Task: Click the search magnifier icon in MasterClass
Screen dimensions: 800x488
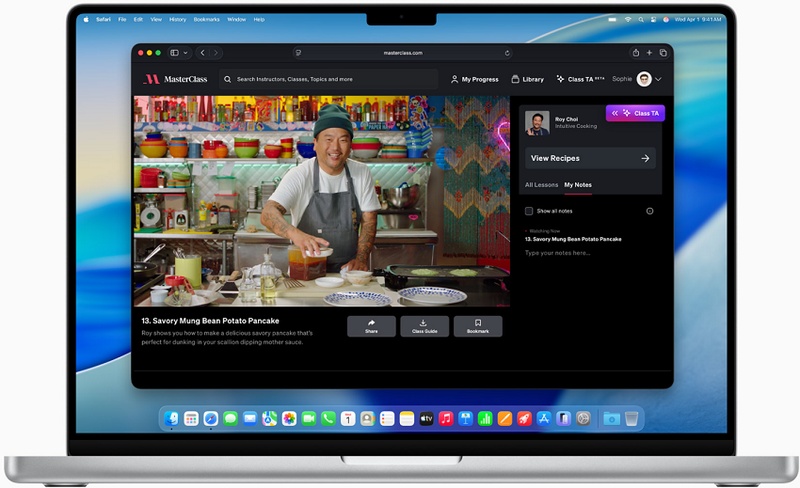Action: pyautogui.click(x=228, y=79)
